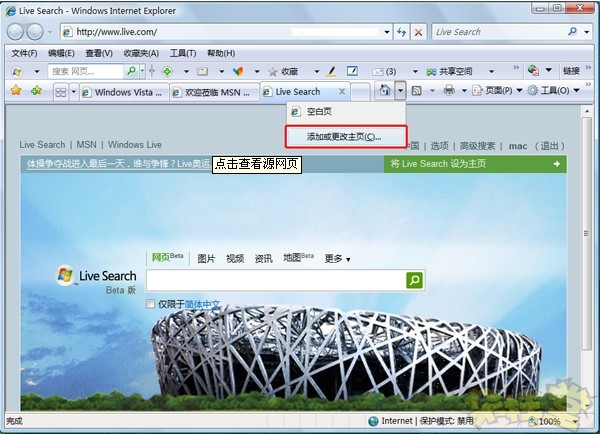This screenshot has width=600, height=434.
Task: Click the 退出 sign-out link
Action: 549,146
